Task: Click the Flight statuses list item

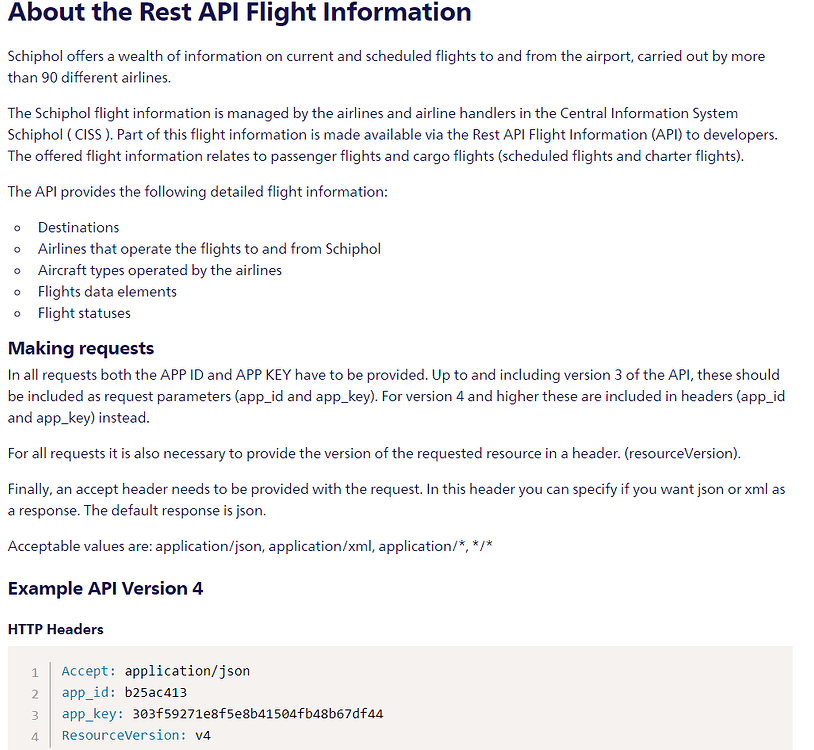Action: click(84, 313)
